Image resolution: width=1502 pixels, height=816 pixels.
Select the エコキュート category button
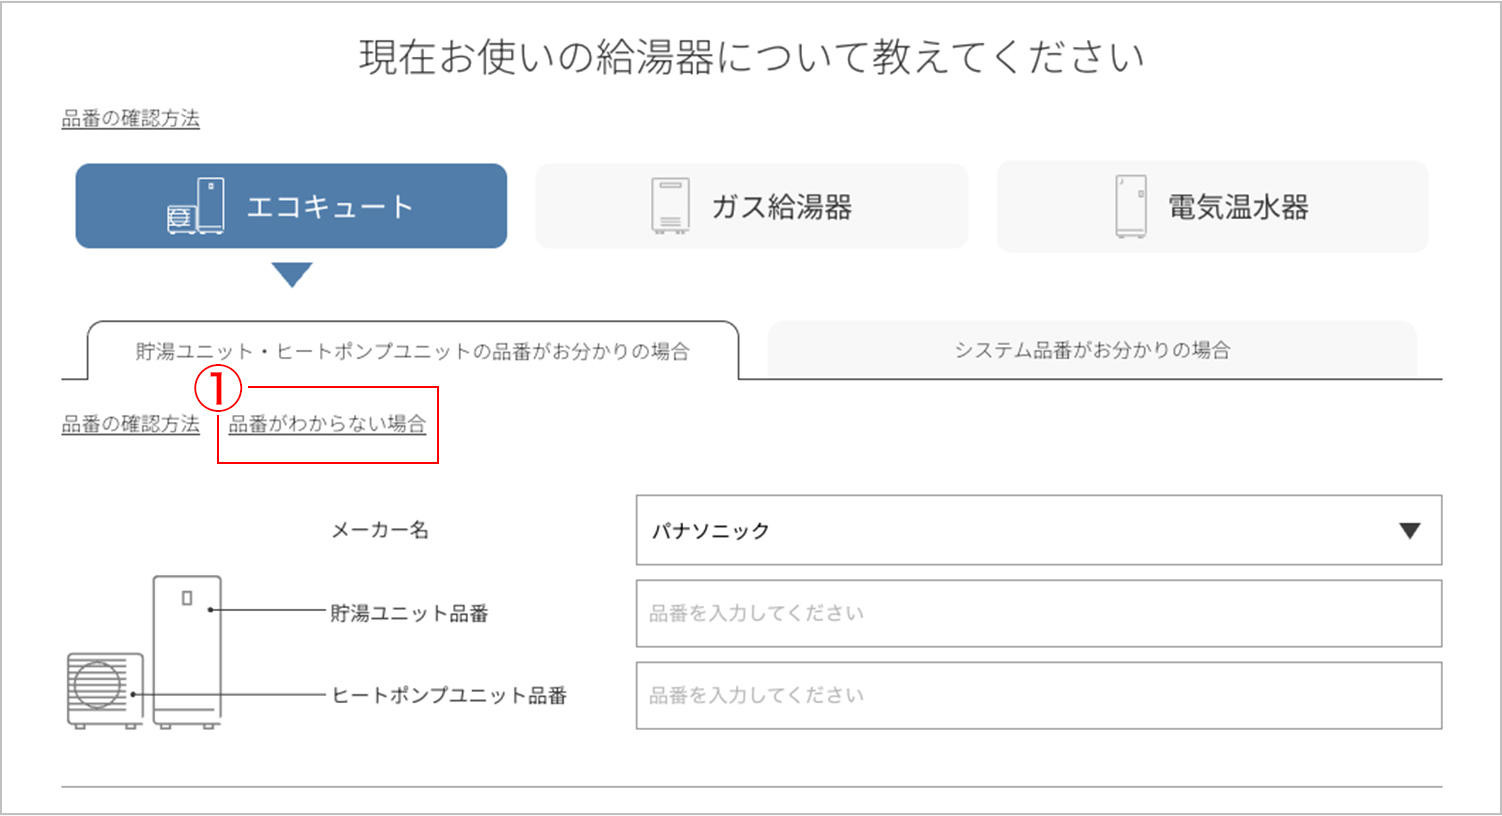(x=291, y=206)
